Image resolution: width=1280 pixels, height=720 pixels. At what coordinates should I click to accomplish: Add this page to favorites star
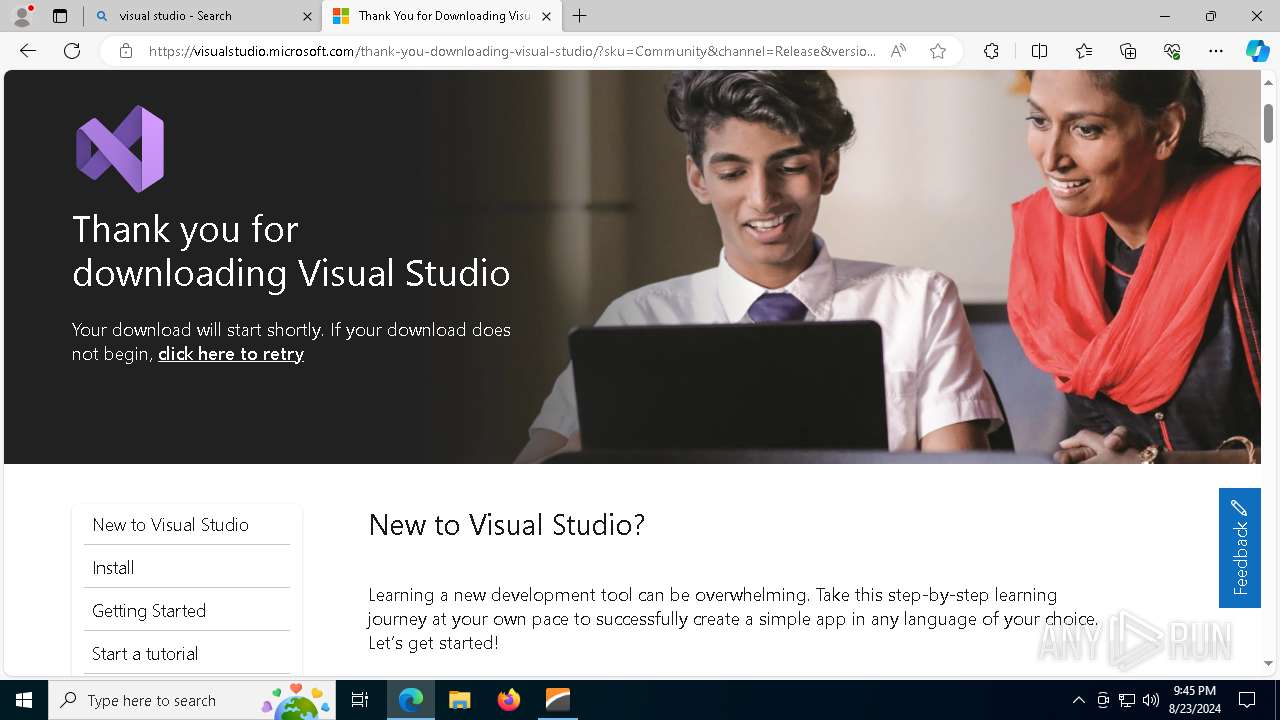click(x=938, y=51)
